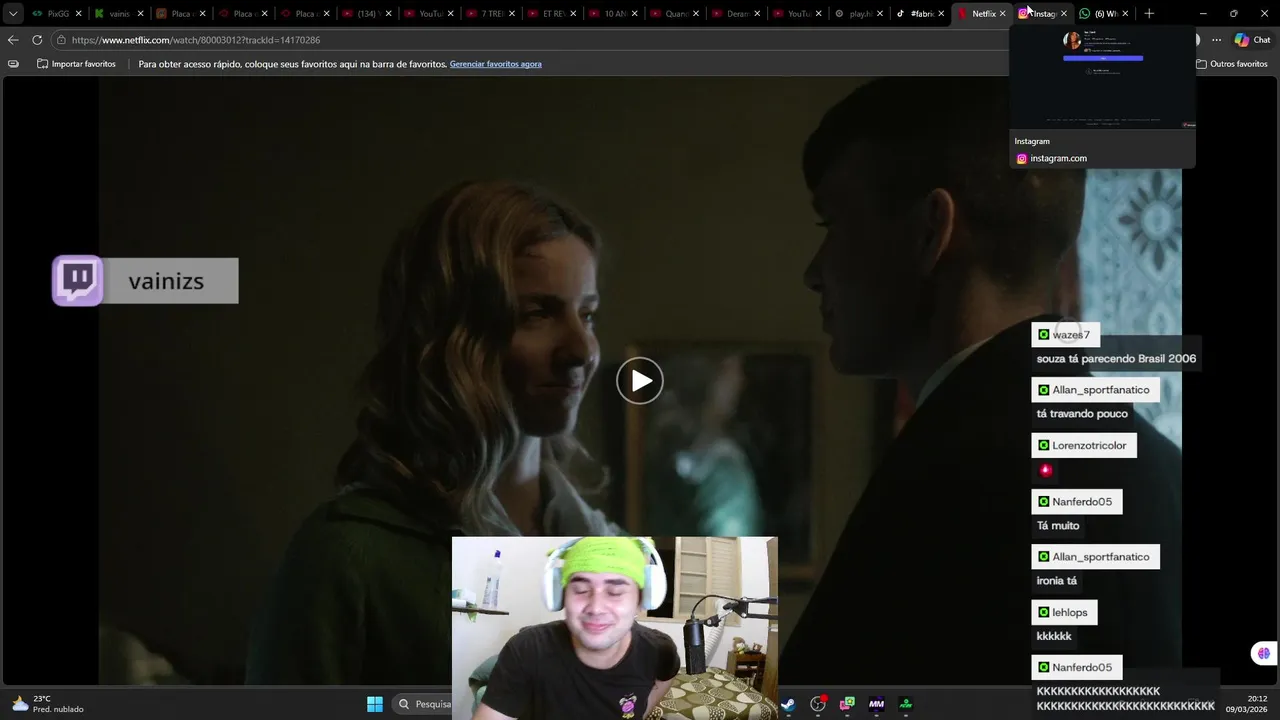Click message 'Tá muito'
Screen dimensions: 1280x720
[1058, 526]
